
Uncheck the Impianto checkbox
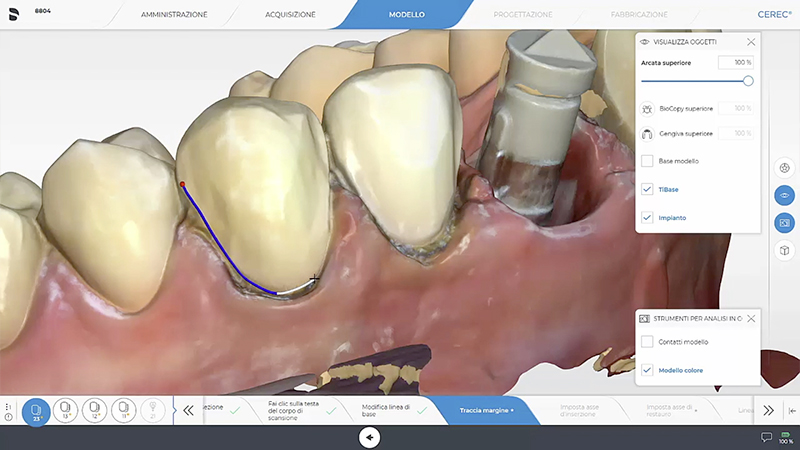[x=647, y=217]
